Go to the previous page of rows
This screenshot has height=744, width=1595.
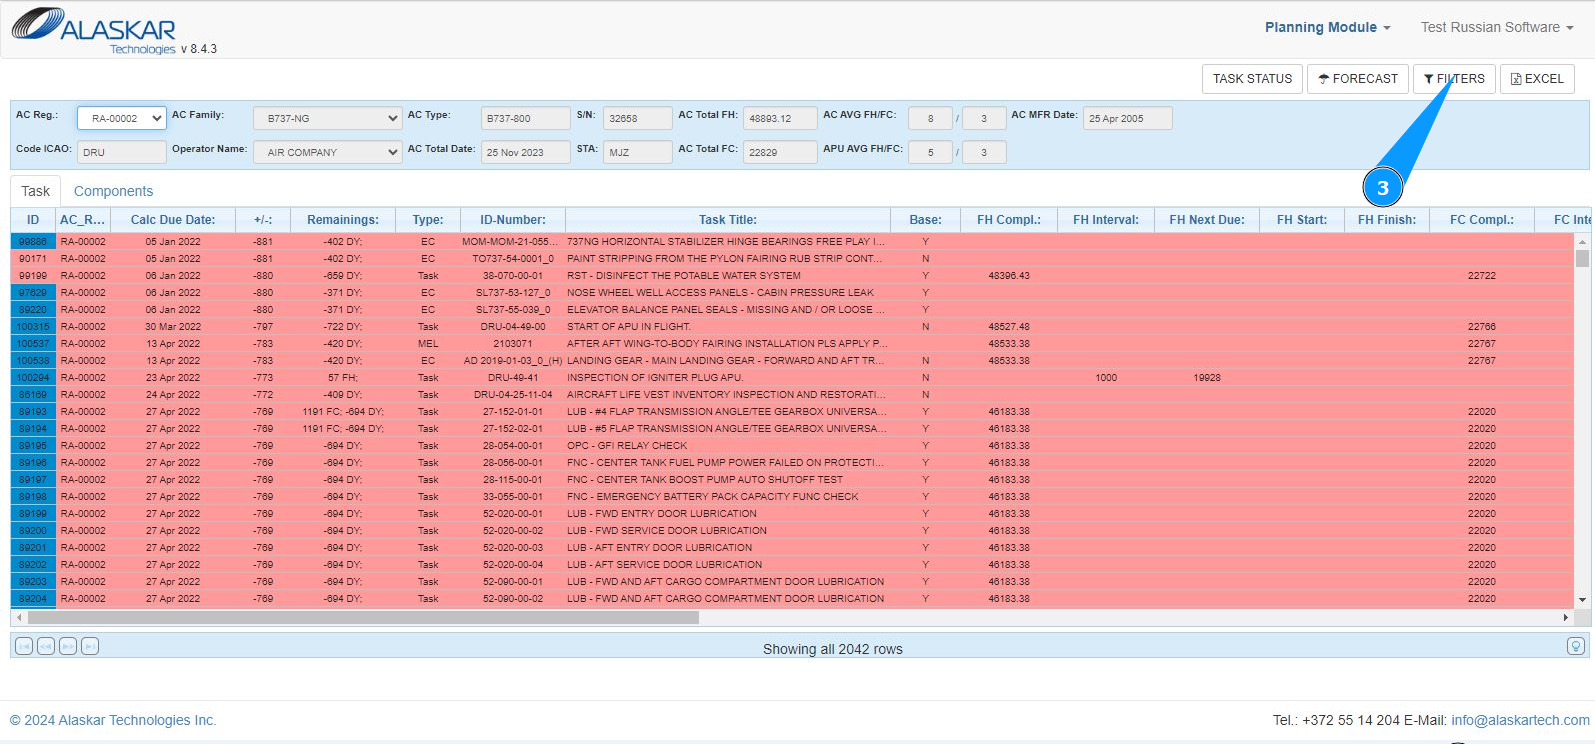(46, 646)
